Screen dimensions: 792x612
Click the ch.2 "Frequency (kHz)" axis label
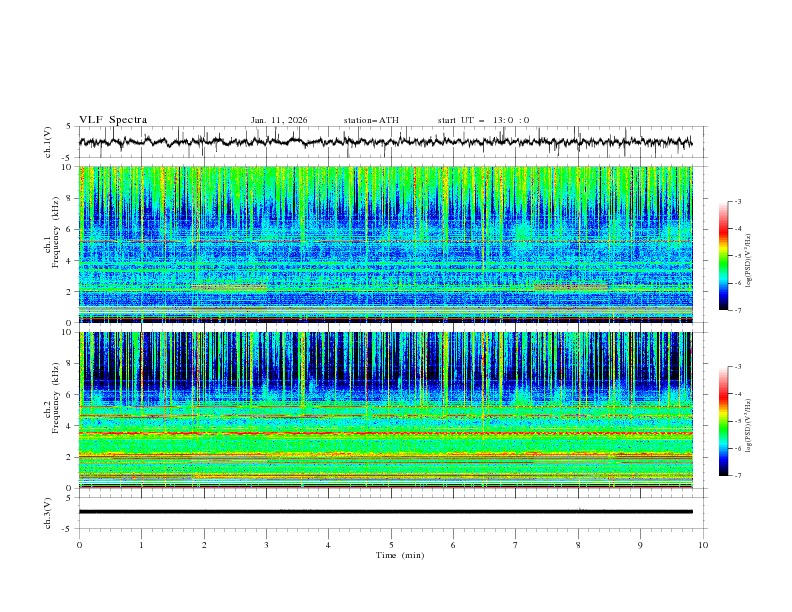click(x=55, y=398)
